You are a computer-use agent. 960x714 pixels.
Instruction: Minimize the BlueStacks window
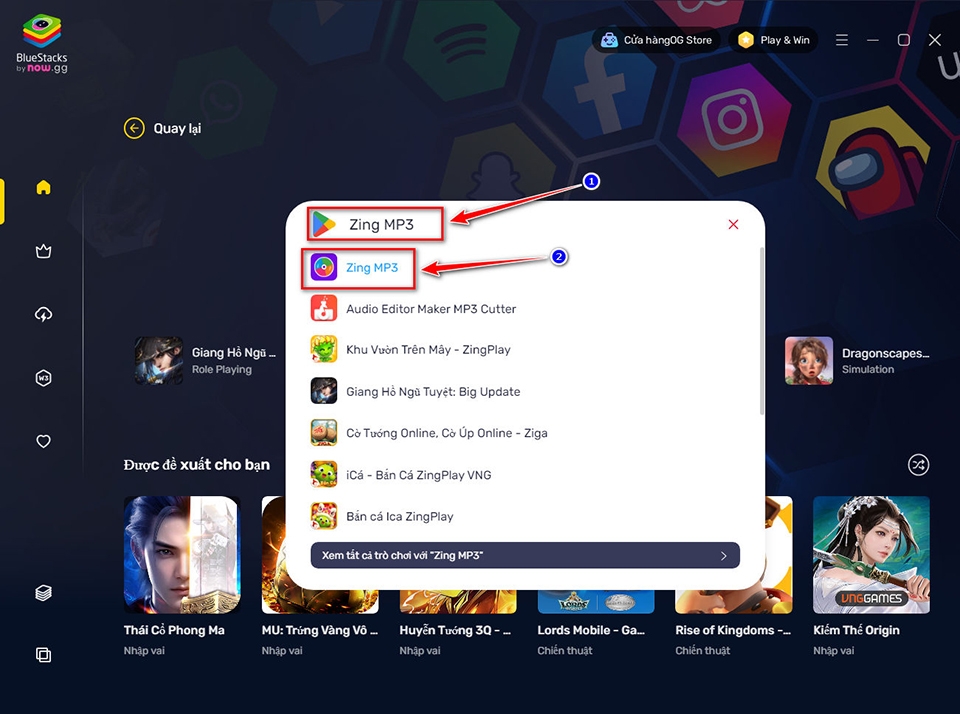[x=873, y=40]
